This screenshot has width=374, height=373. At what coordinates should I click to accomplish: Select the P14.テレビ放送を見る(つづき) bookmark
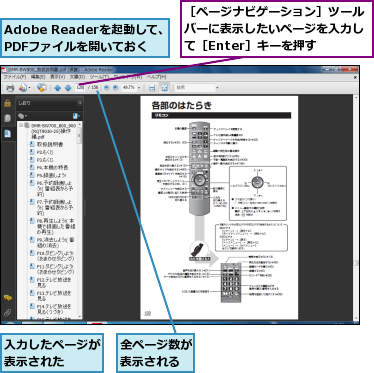(54, 309)
